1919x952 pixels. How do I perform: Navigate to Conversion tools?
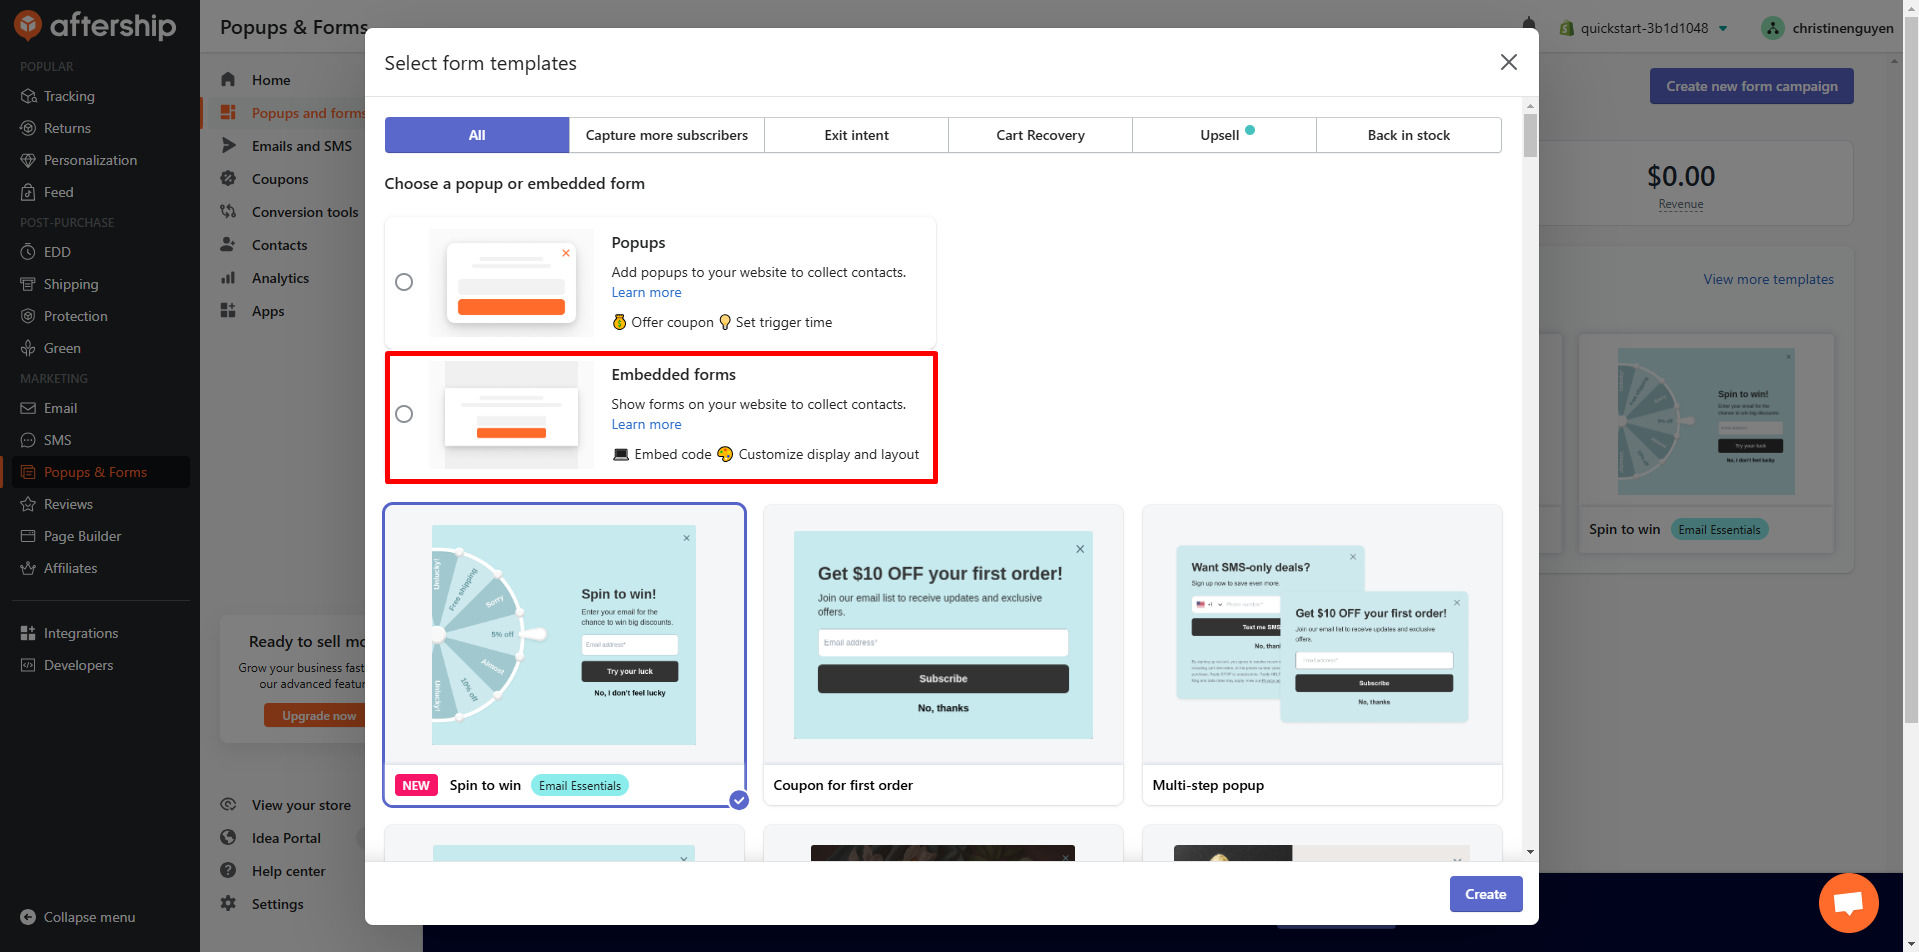[305, 212]
